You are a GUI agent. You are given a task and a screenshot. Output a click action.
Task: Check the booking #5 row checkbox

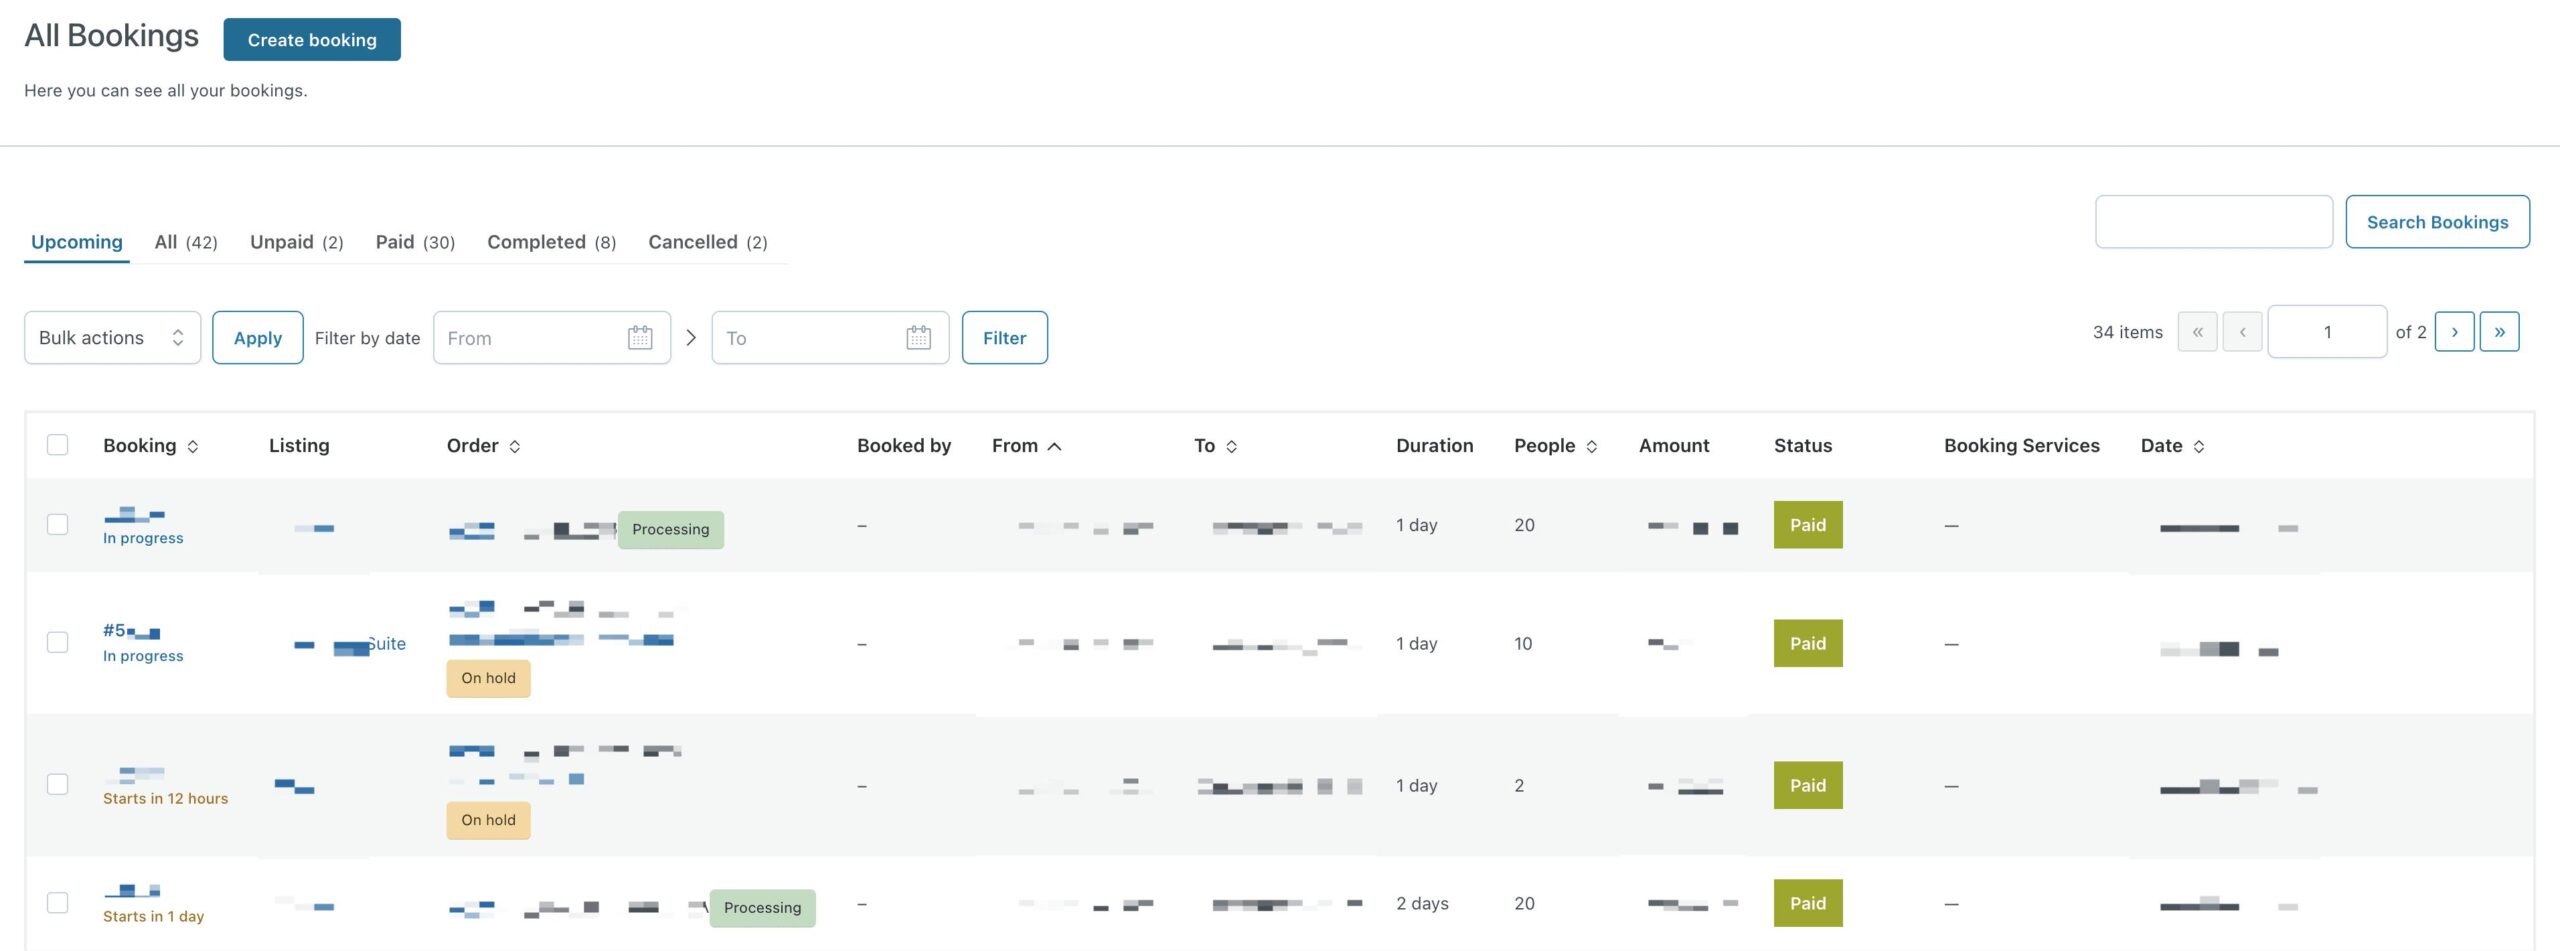[x=58, y=643]
